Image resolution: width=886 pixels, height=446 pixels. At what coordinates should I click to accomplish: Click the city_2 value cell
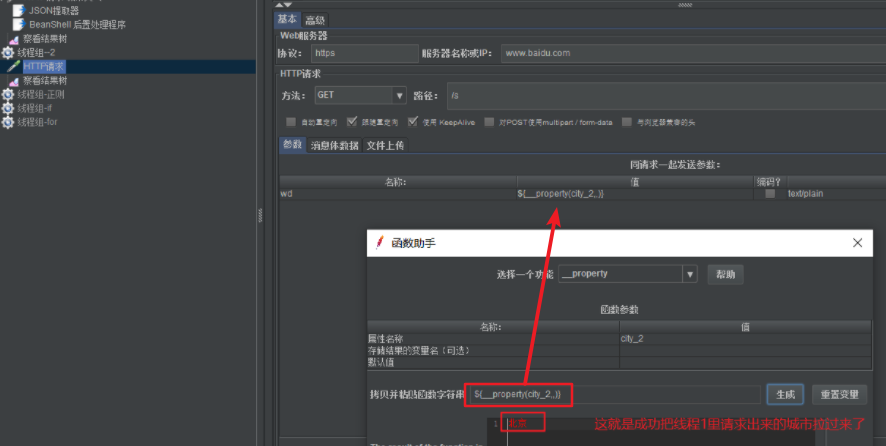(746, 339)
